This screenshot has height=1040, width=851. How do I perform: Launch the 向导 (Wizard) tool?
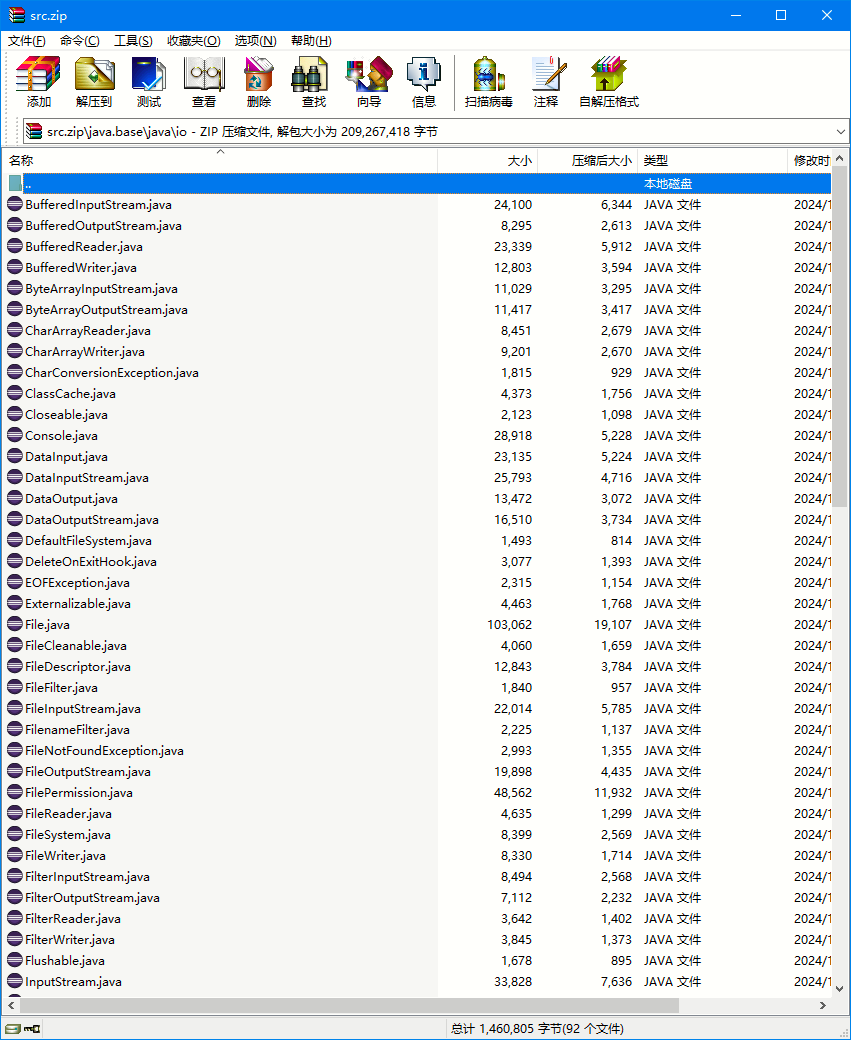pos(369,82)
